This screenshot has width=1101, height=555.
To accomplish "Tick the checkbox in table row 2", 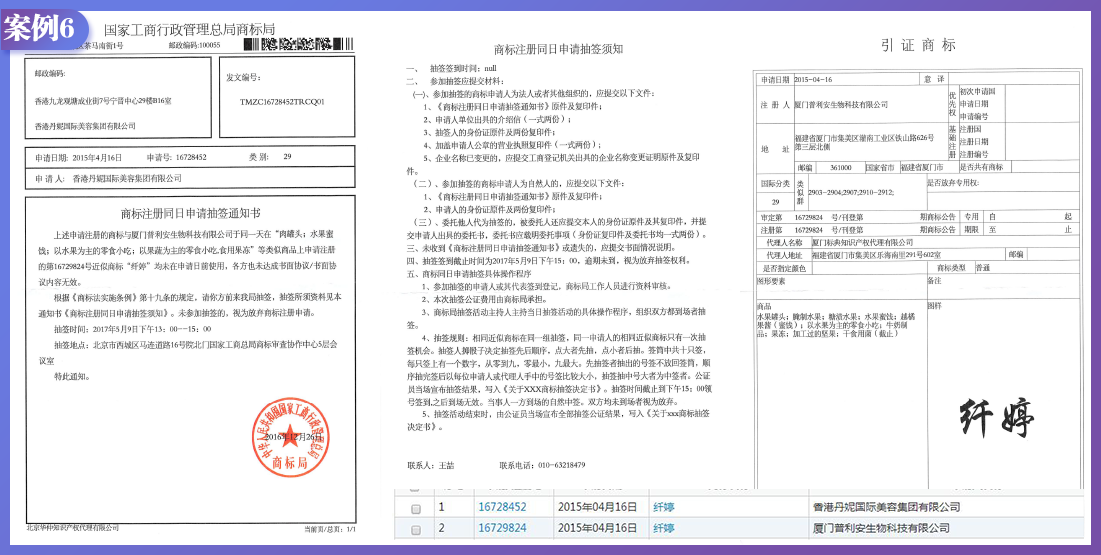I will pos(415,529).
